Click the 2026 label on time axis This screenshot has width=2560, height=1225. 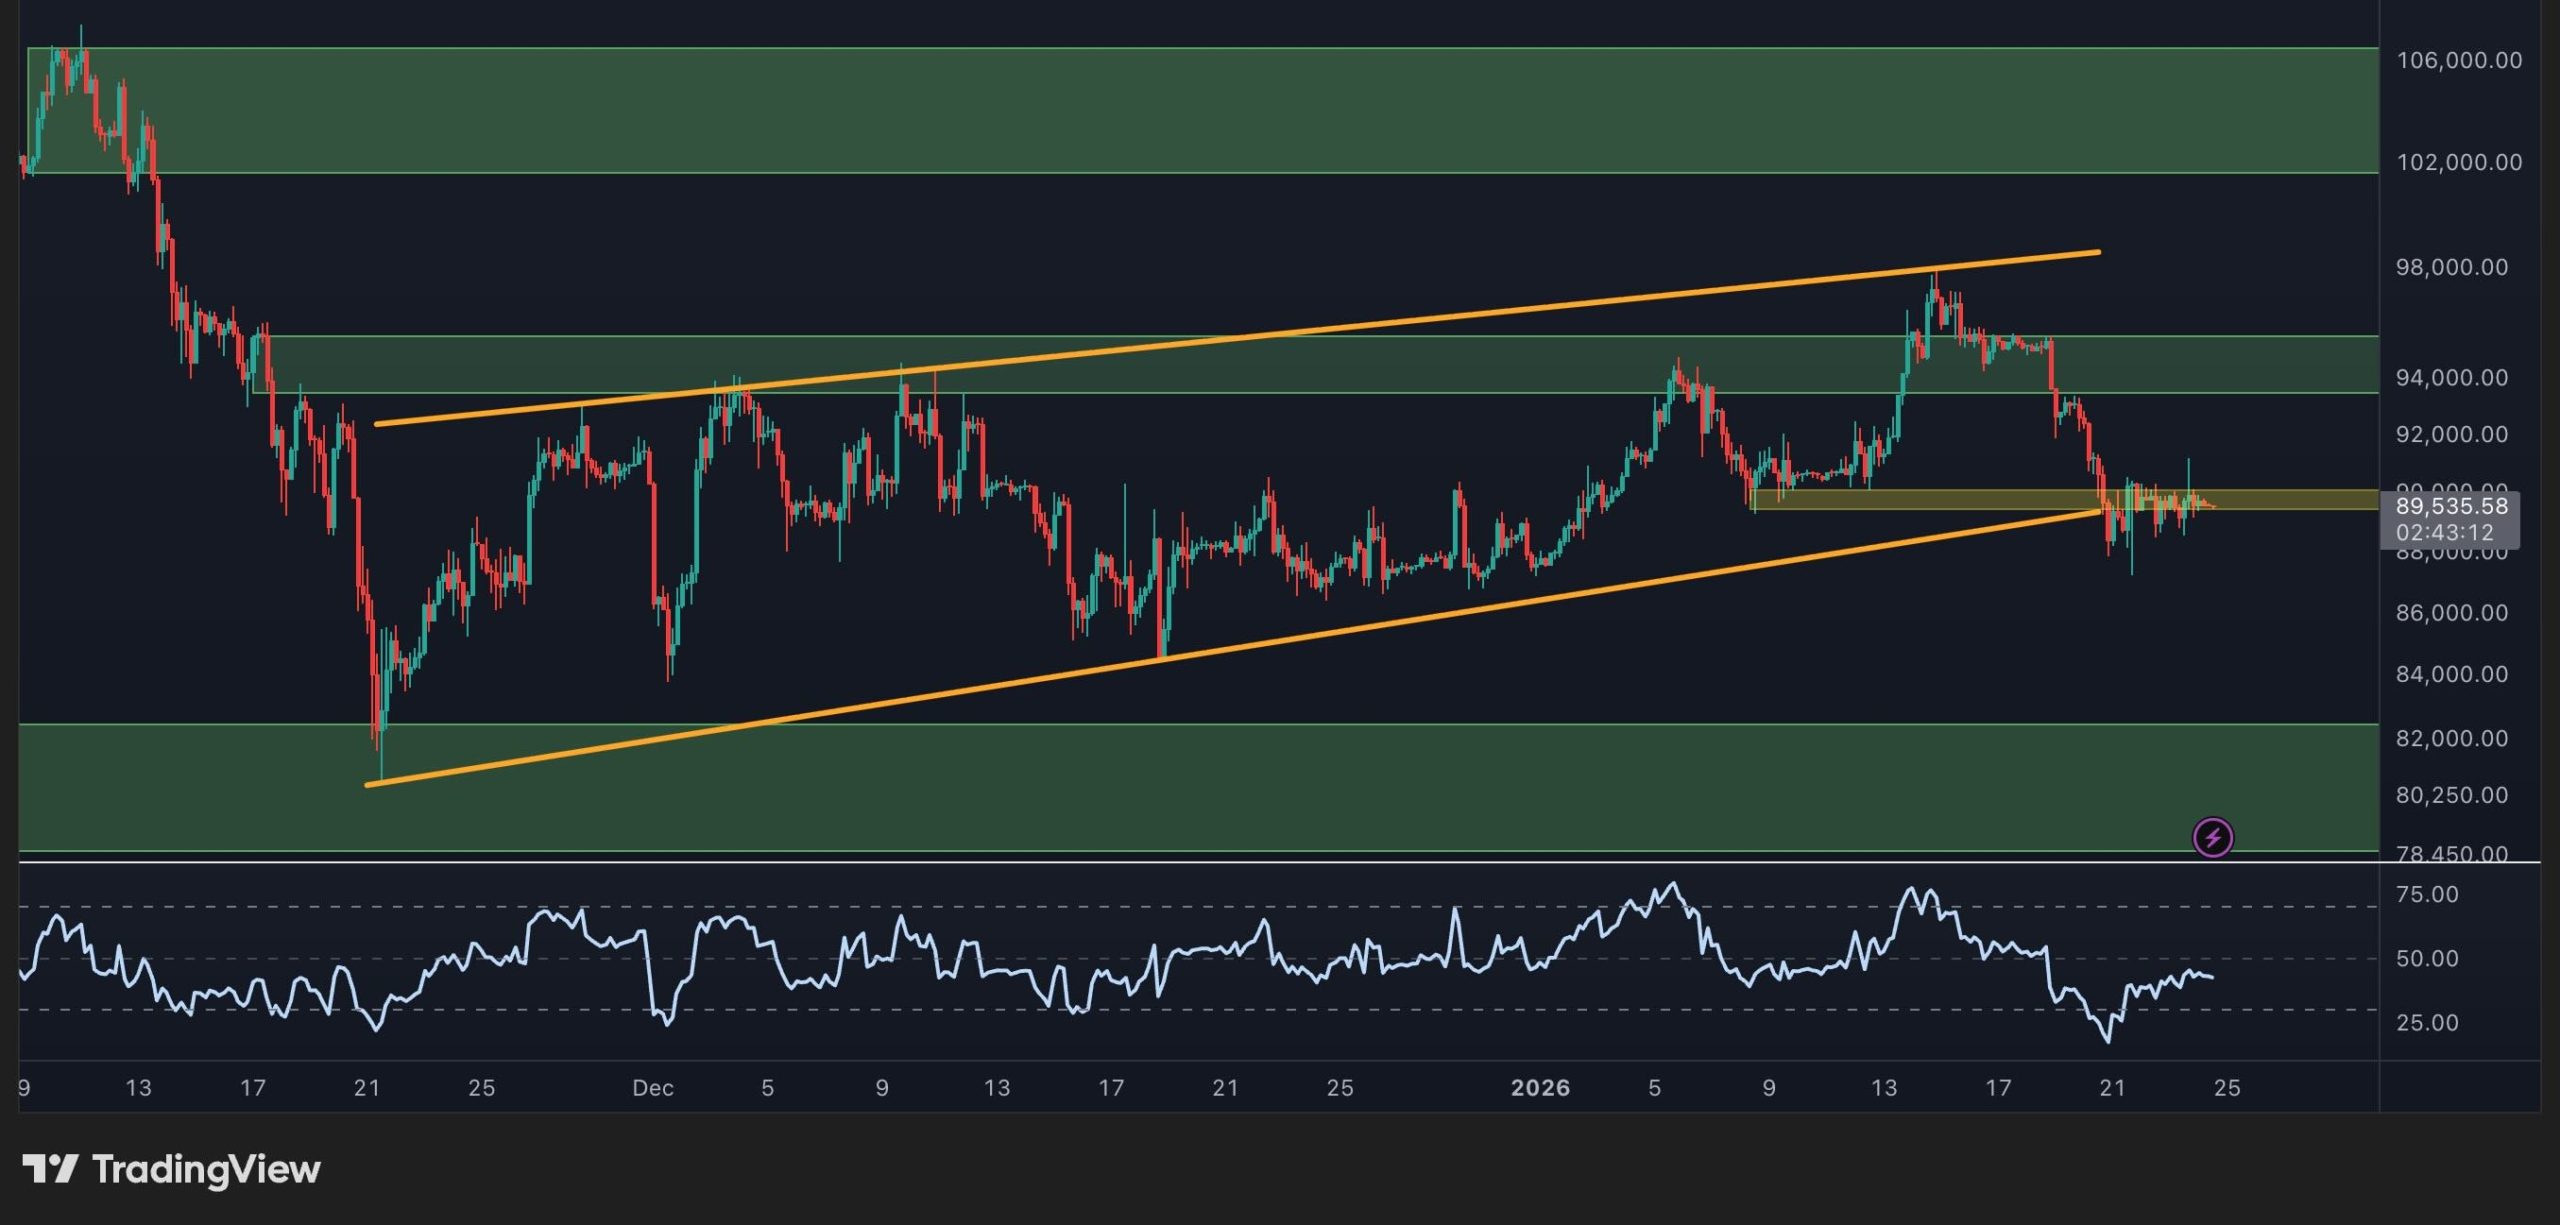pos(1541,1086)
